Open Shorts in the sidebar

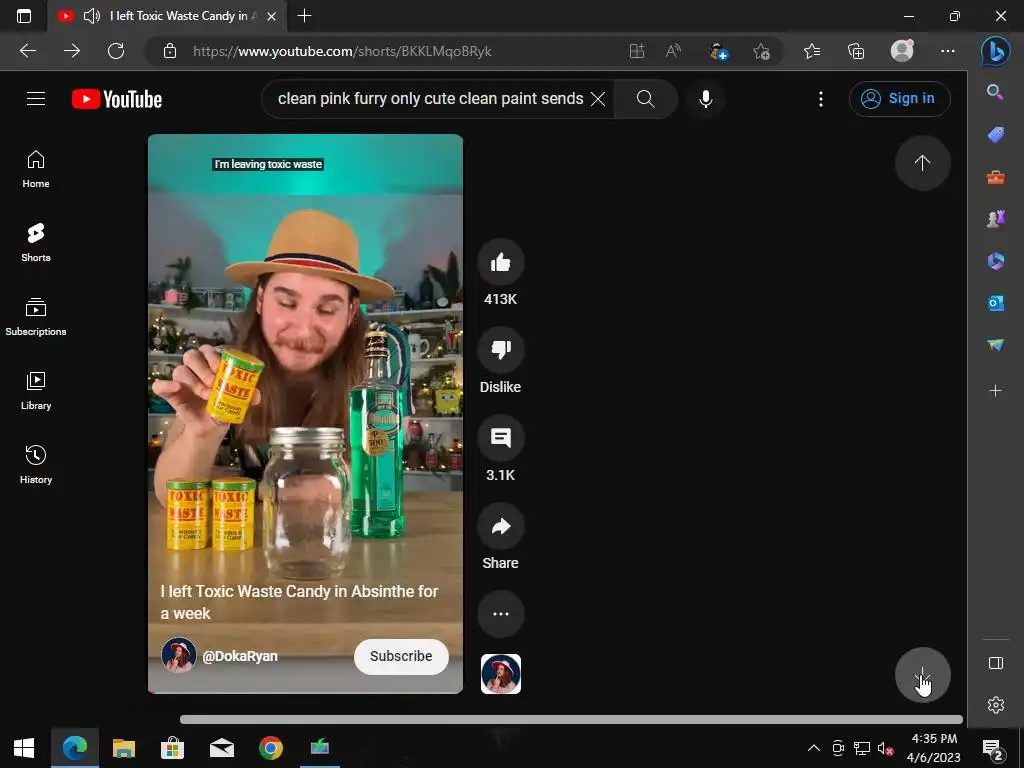click(x=36, y=243)
